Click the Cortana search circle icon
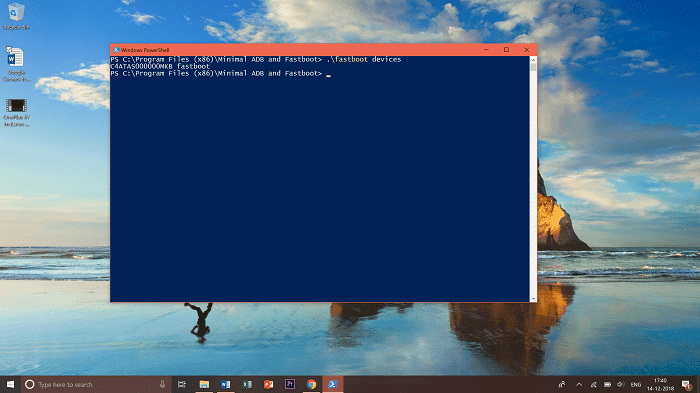 point(29,385)
